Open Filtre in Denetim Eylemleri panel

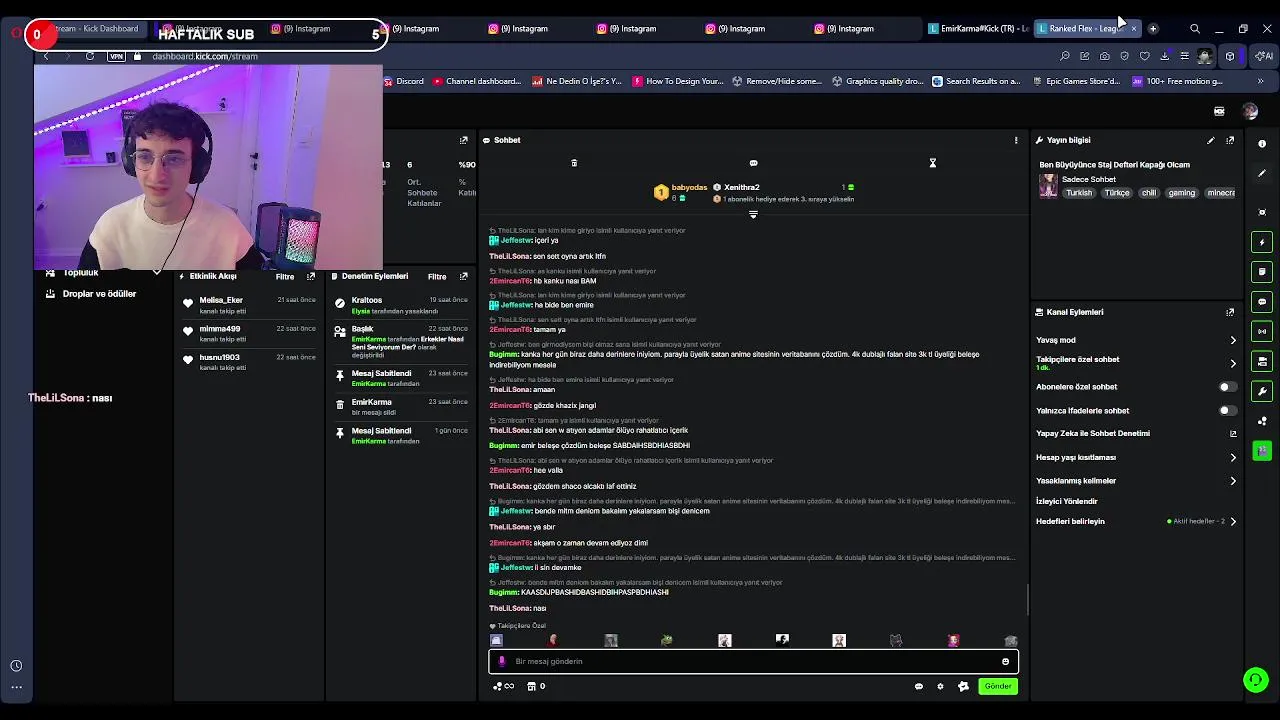[x=437, y=276]
